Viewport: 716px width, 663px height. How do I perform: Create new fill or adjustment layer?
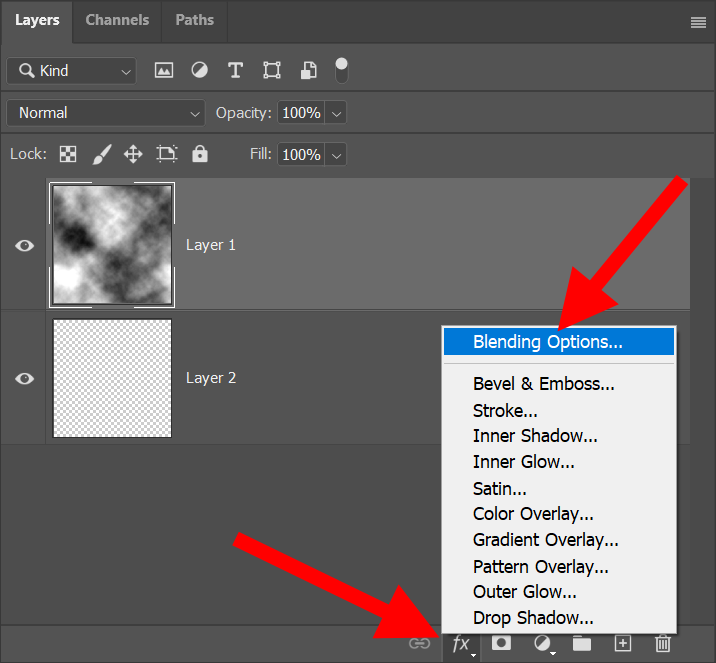[543, 644]
